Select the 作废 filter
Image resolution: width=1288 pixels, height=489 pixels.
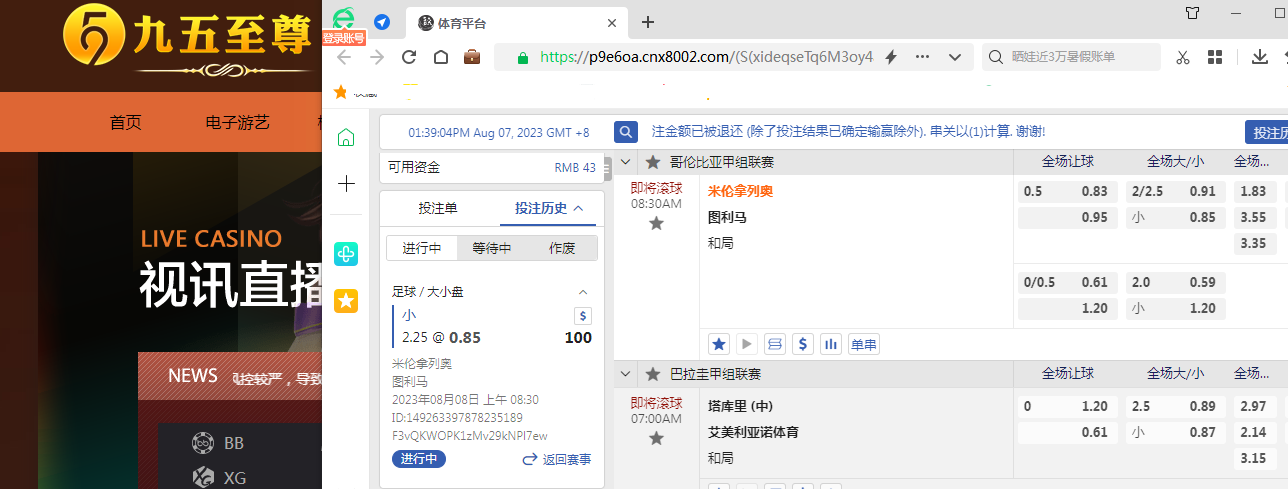click(x=562, y=248)
